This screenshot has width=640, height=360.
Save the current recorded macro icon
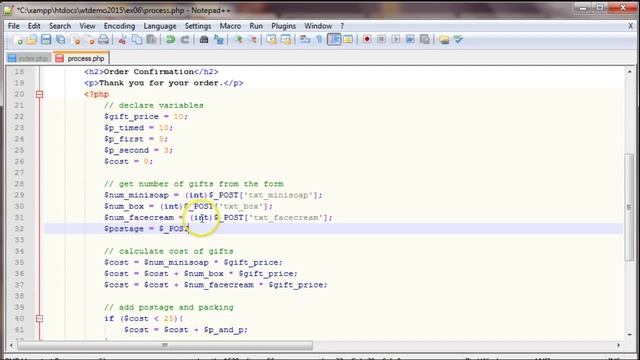point(425,40)
